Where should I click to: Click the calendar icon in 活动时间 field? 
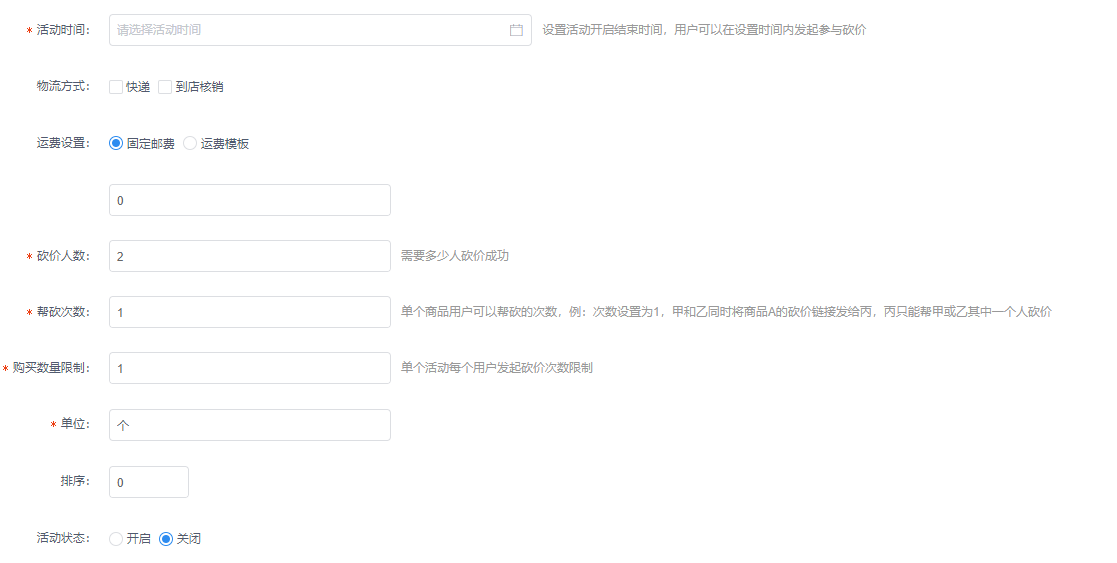516,30
